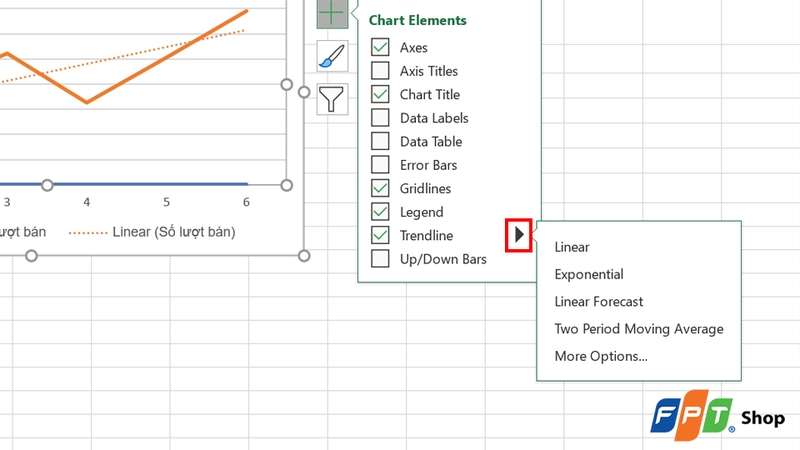Disable the Gridlines checkbox

[x=381, y=188]
